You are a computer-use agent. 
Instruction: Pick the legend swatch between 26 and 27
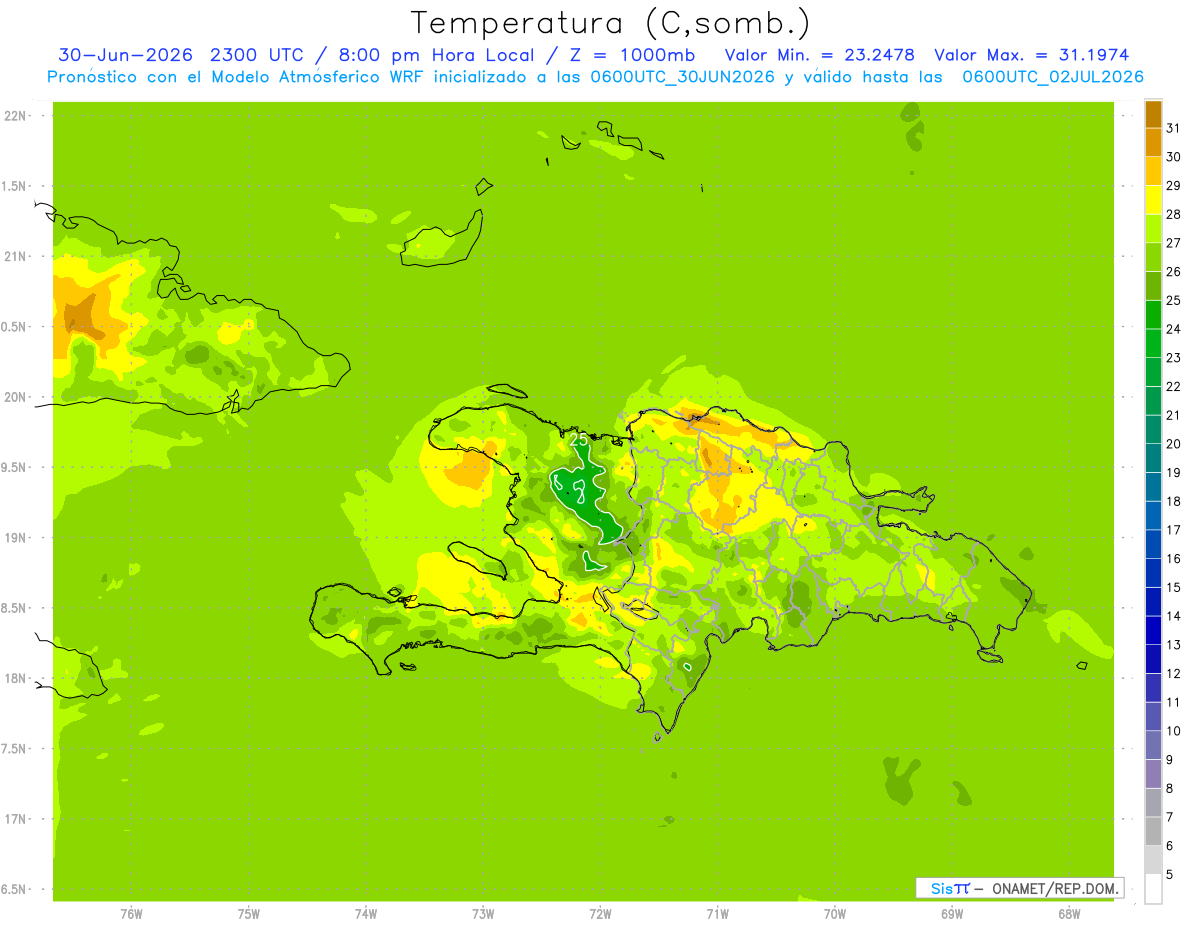click(x=1153, y=258)
